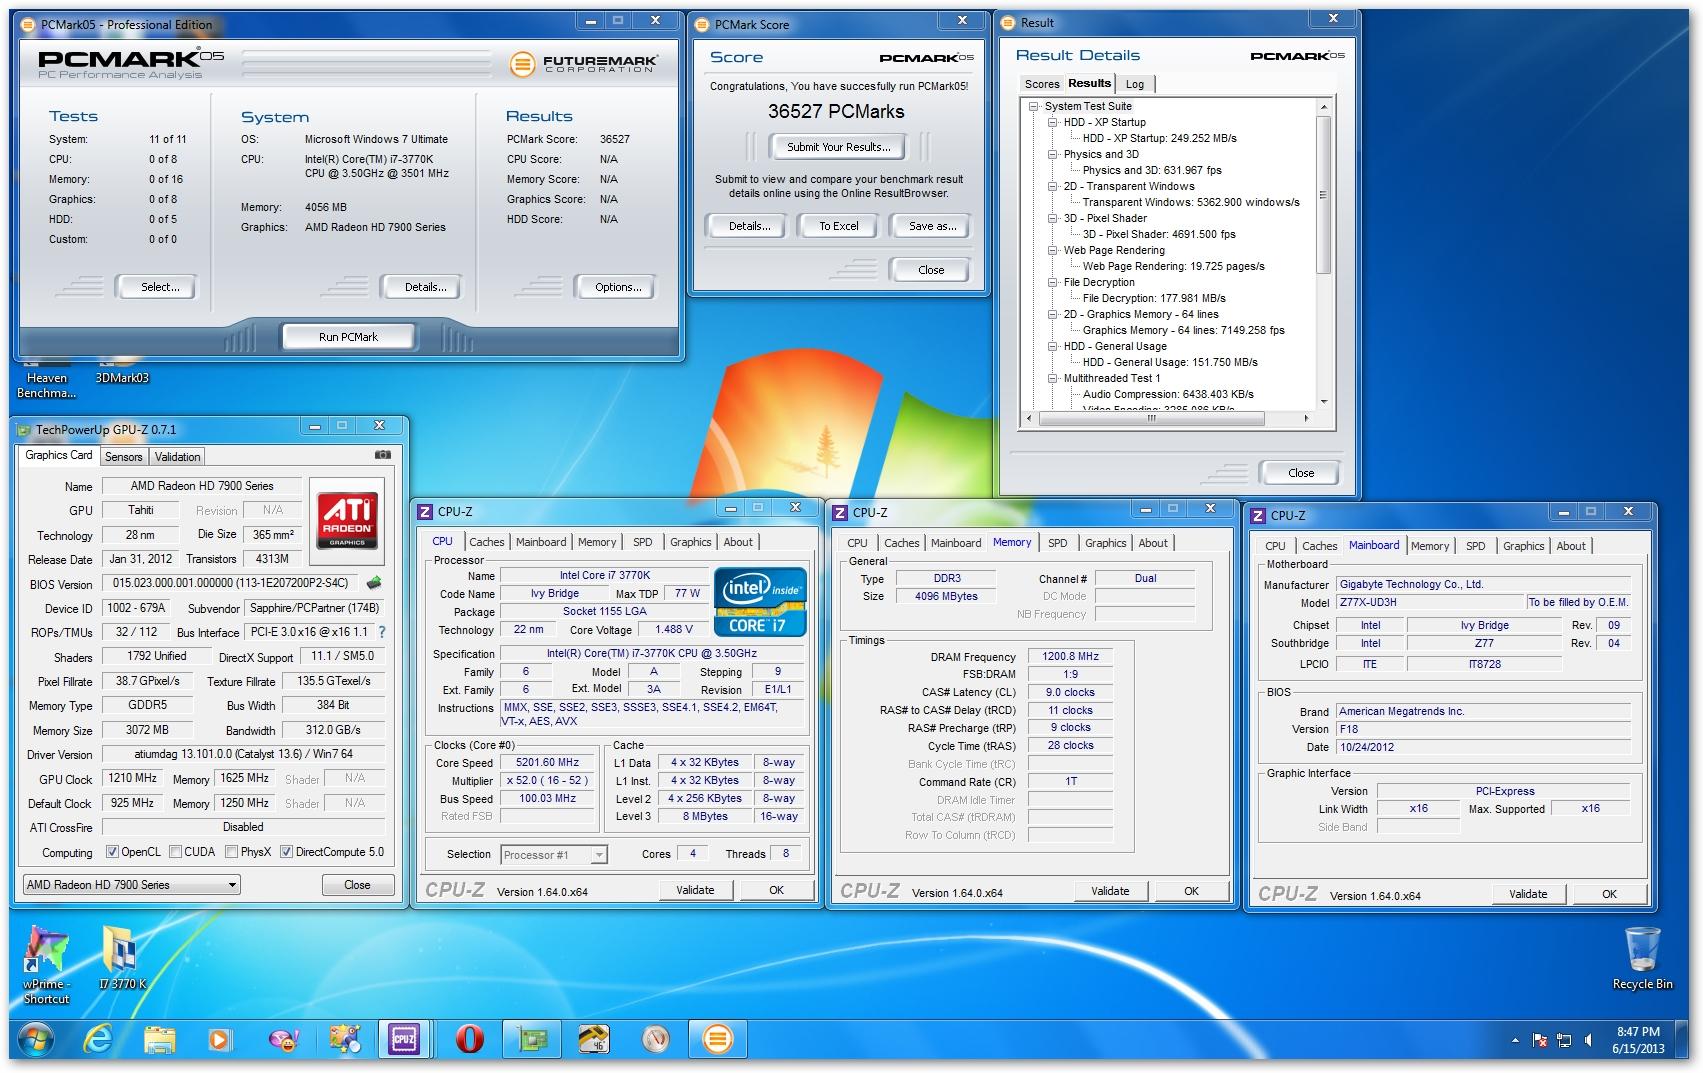The image size is (1703, 1073).
Task: Open the Log tab in Result window
Action: tap(1135, 84)
